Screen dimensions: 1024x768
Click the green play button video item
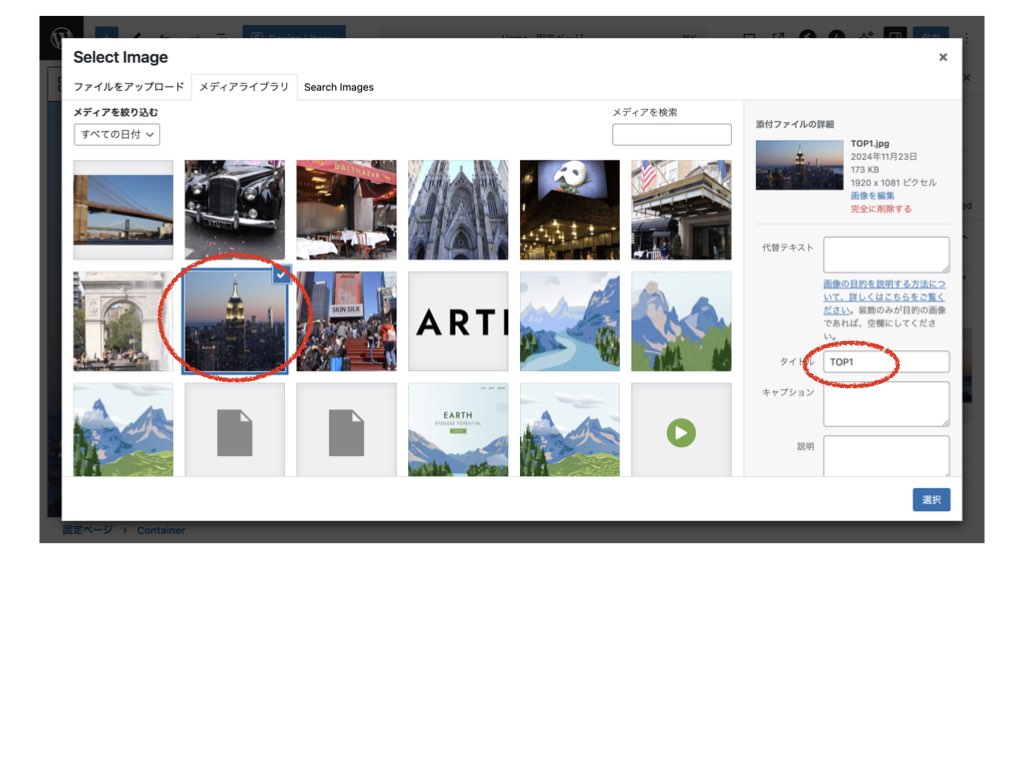click(681, 432)
